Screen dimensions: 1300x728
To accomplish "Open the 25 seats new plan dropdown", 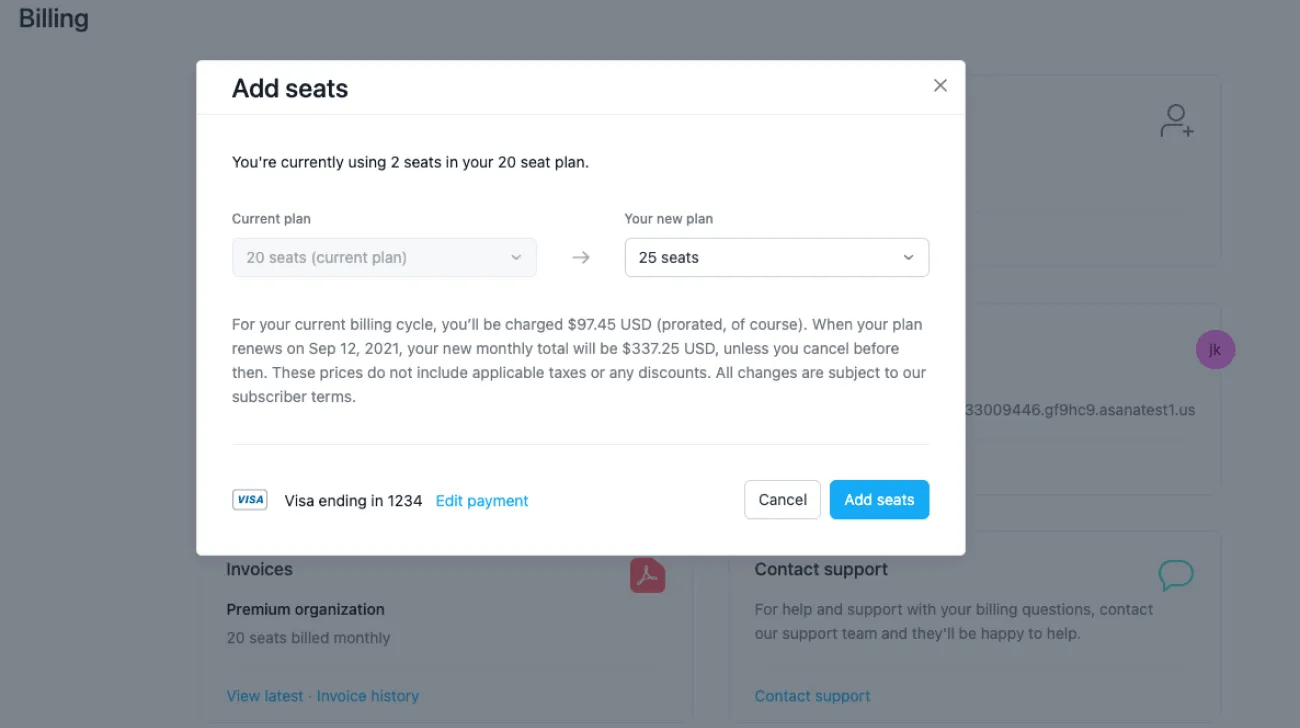I will 776,258.
